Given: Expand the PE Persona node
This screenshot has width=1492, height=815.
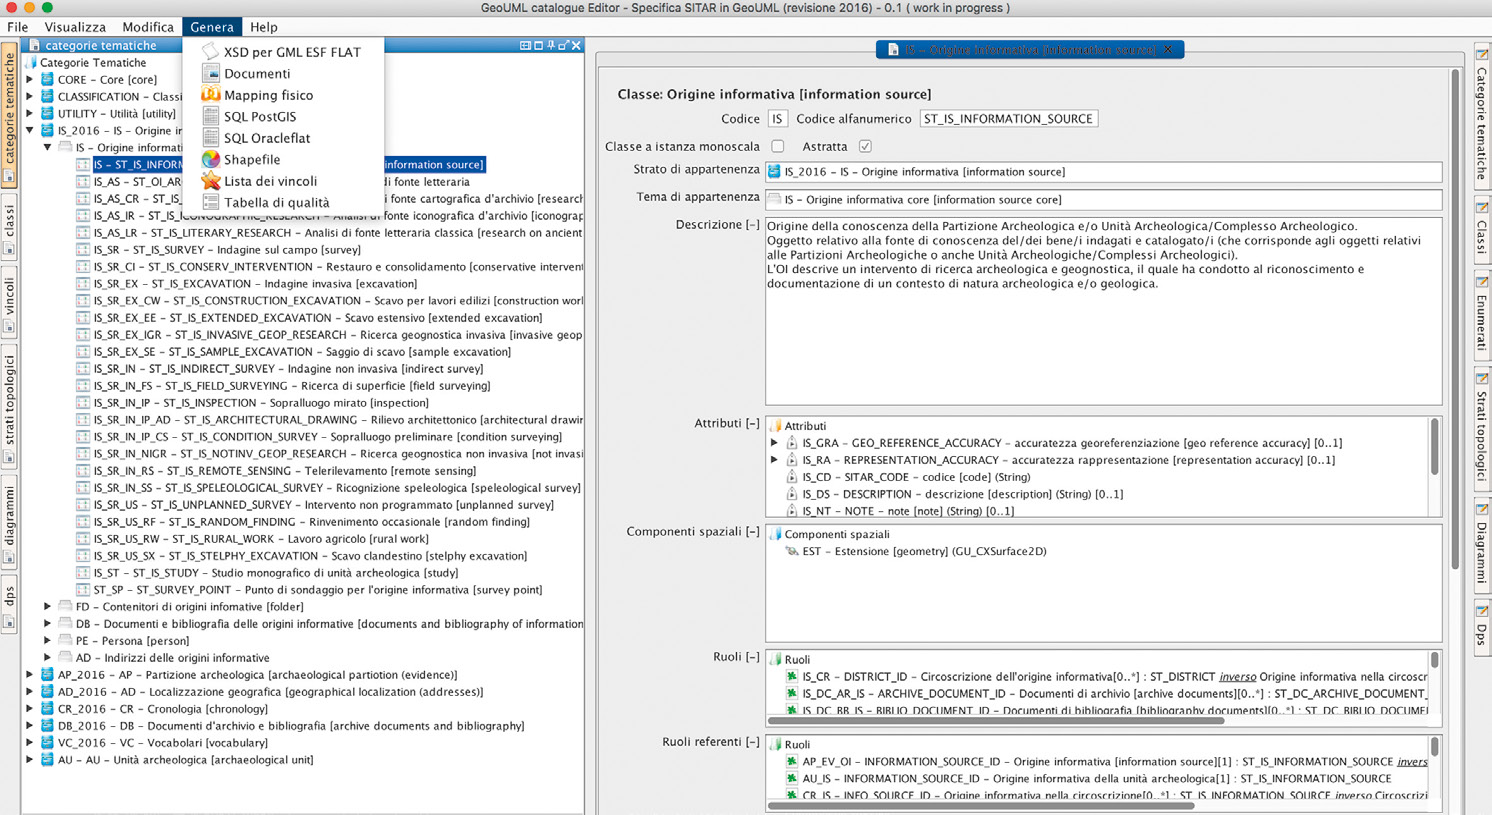Looking at the screenshot, I should click(x=48, y=640).
